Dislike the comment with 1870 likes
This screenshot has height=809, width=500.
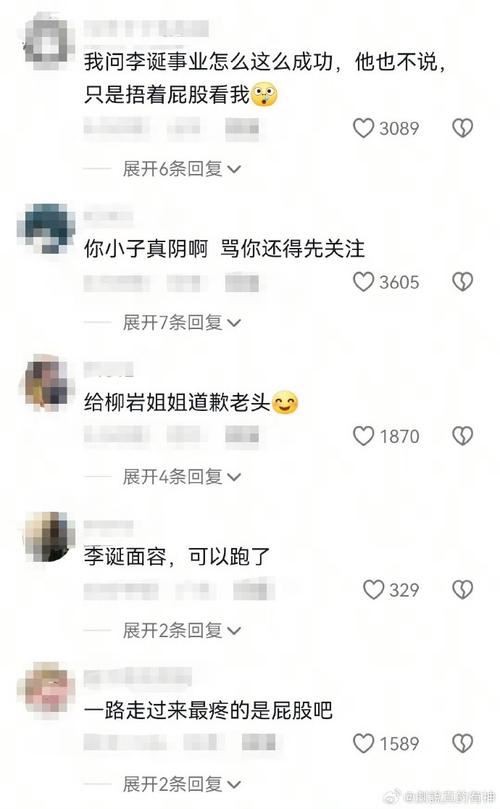click(462, 436)
